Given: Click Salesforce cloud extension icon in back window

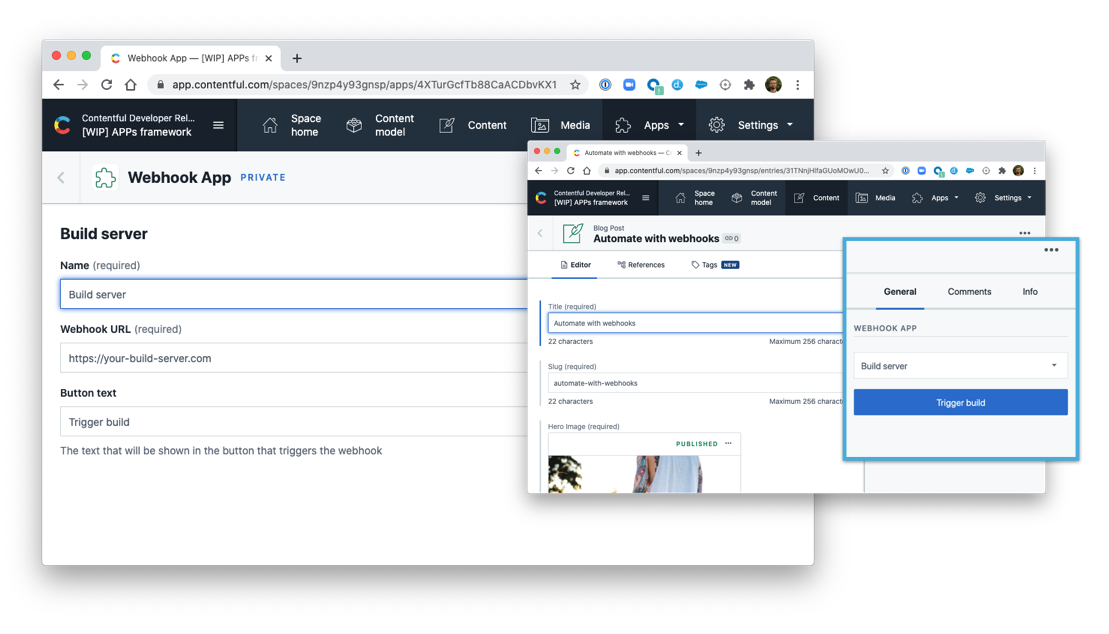Looking at the screenshot, I should (x=701, y=85).
